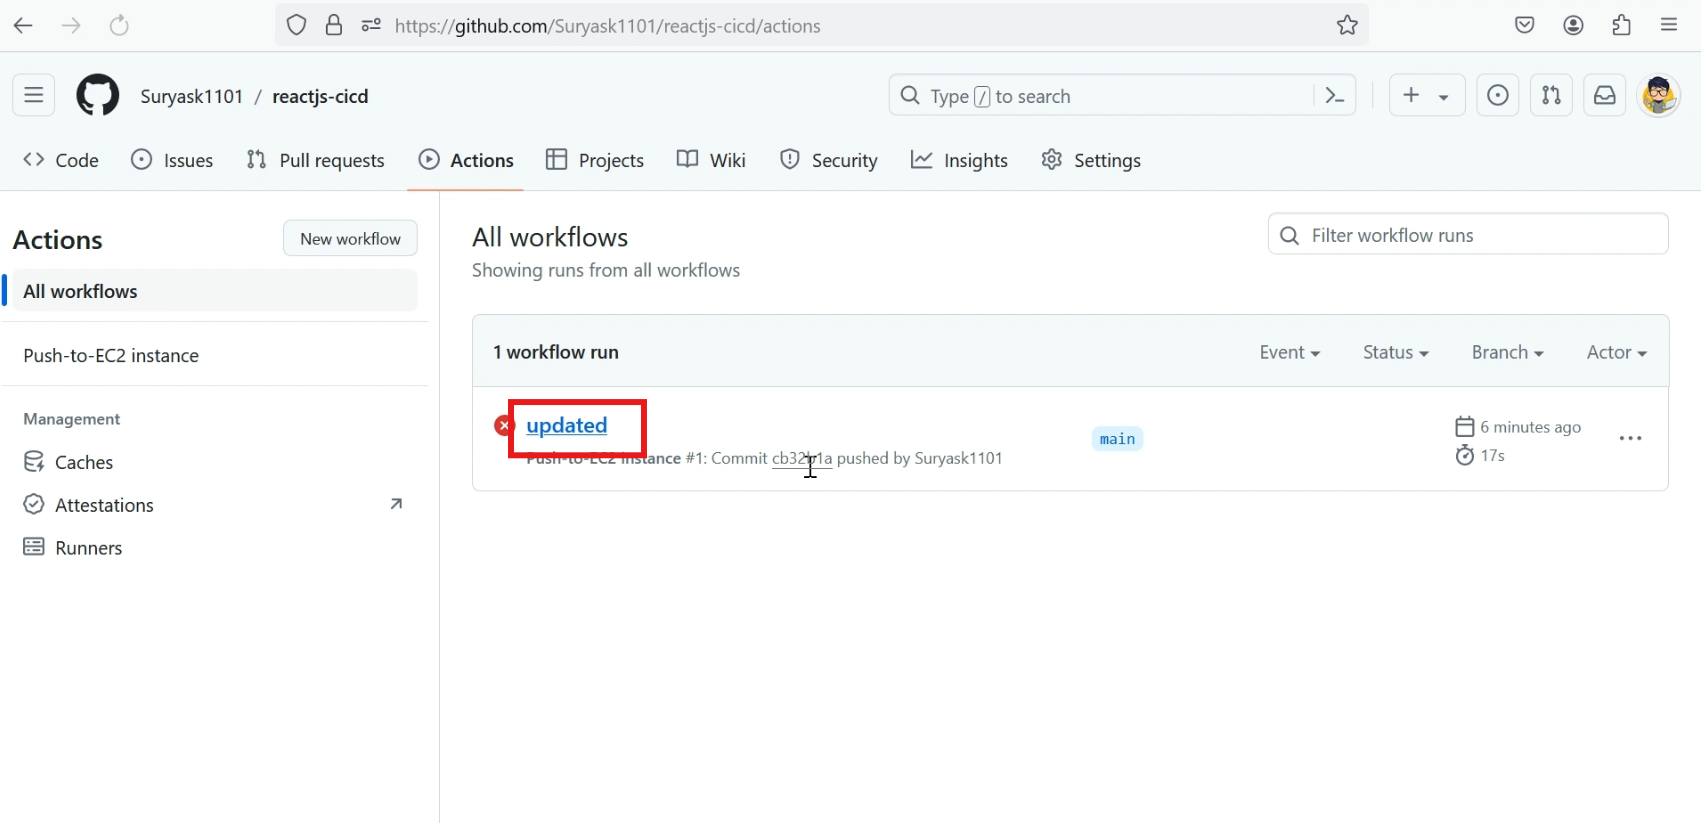Open the notifications inbox icon

click(1604, 96)
